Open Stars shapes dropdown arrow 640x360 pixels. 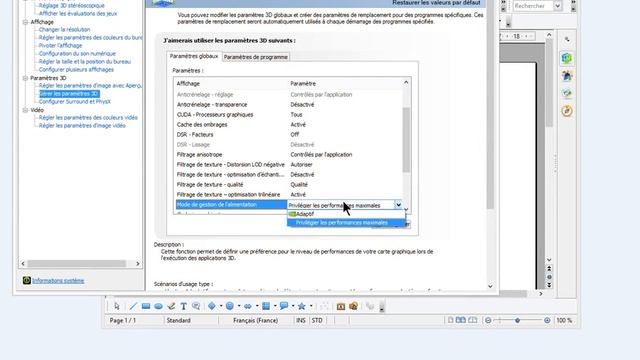pyautogui.click(x=311, y=306)
